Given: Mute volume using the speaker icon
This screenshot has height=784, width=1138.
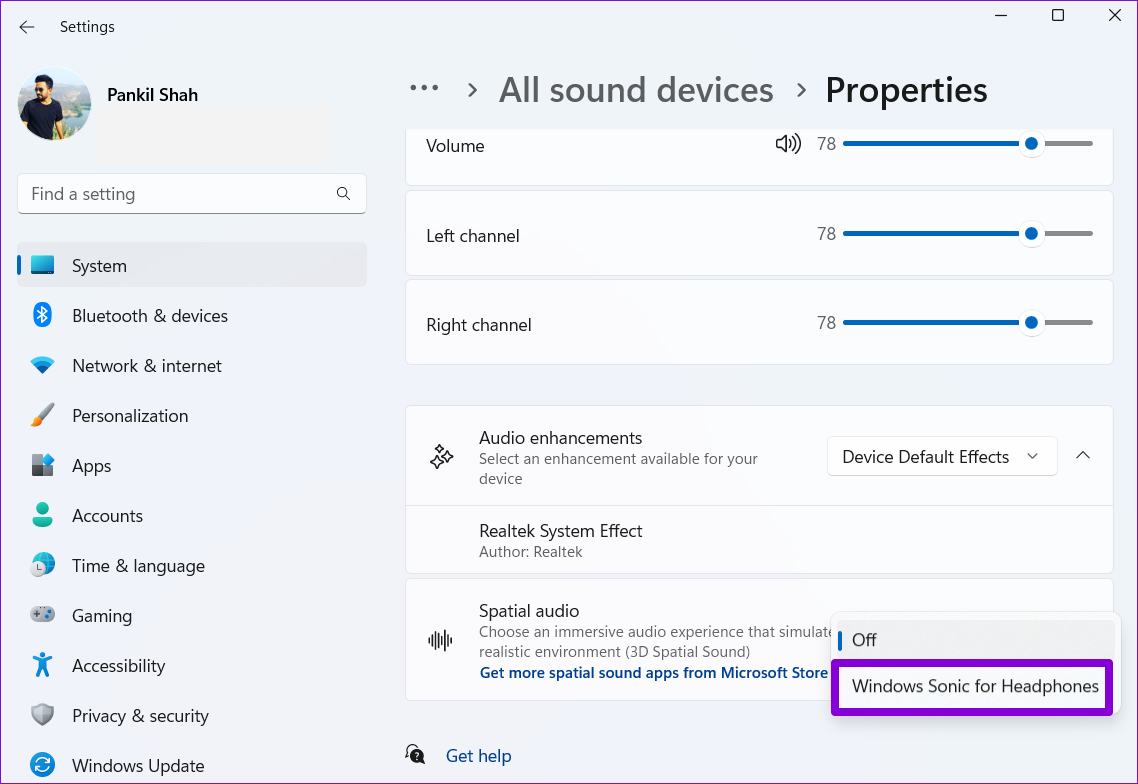Looking at the screenshot, I should click(787, 144).
